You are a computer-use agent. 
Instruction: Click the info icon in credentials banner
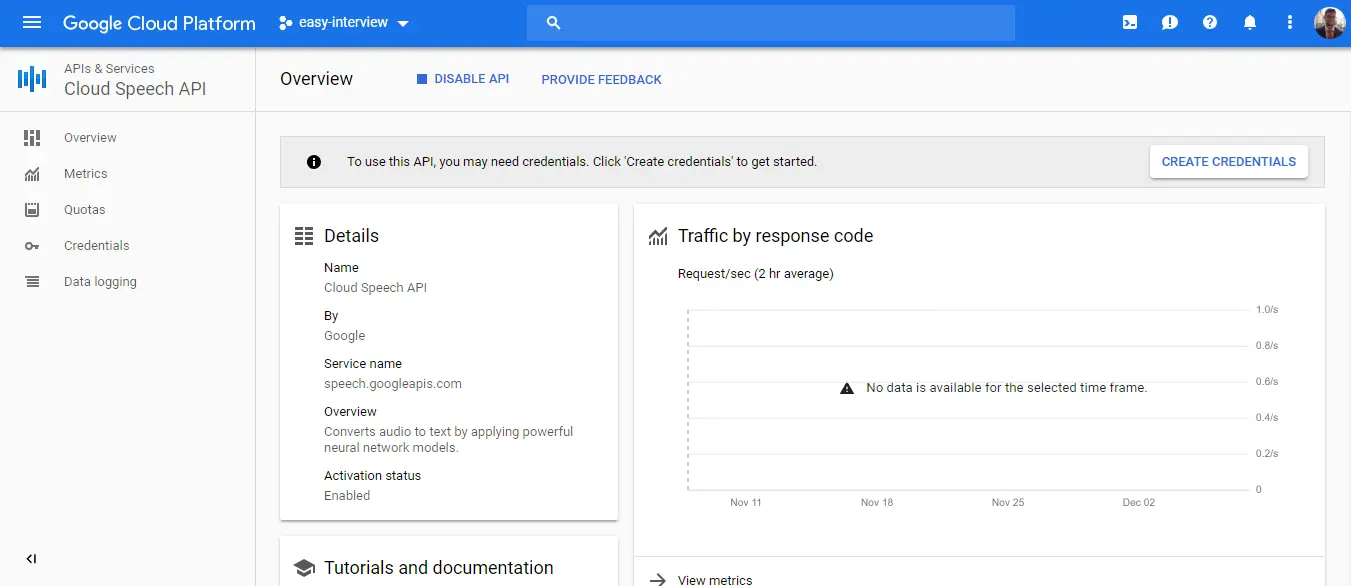tap(314, 162)
